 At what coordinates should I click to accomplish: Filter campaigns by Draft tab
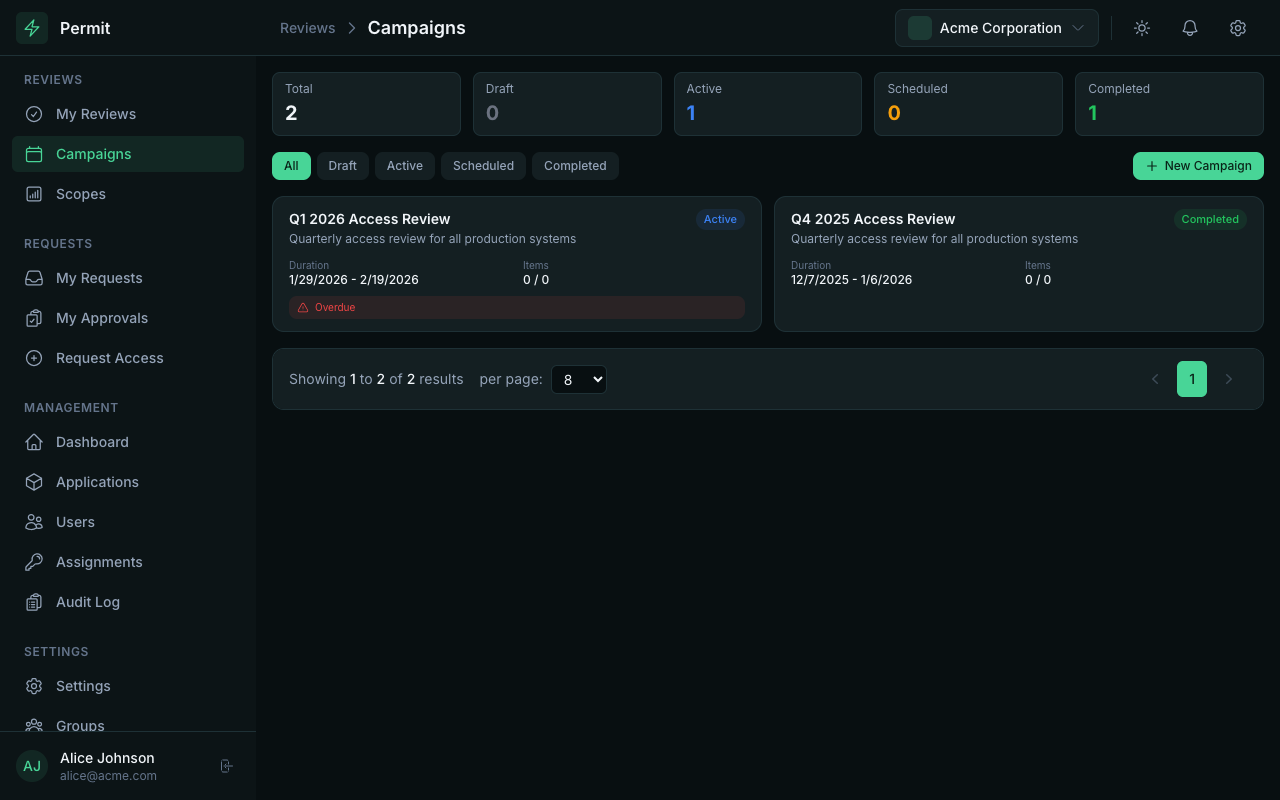pyautogui.click(x=342, y=166)
